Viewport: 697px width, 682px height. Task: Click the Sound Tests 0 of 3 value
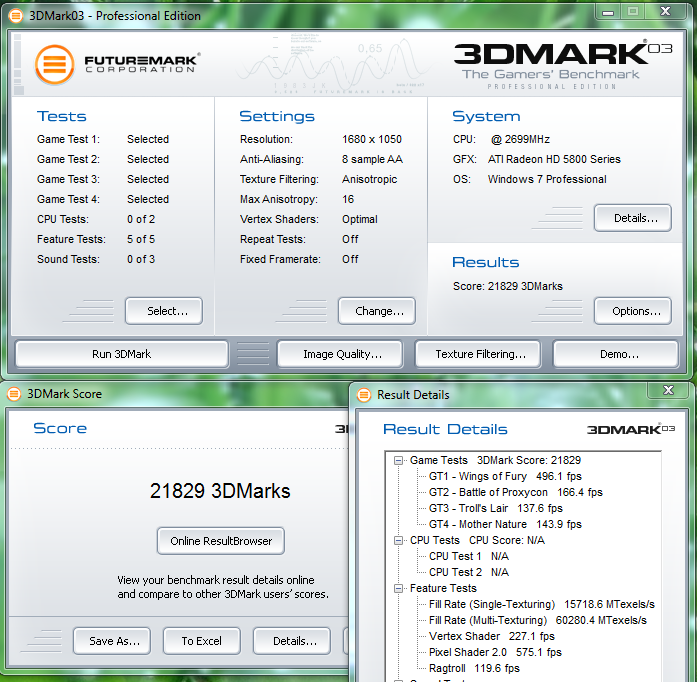tap(141, 260)
